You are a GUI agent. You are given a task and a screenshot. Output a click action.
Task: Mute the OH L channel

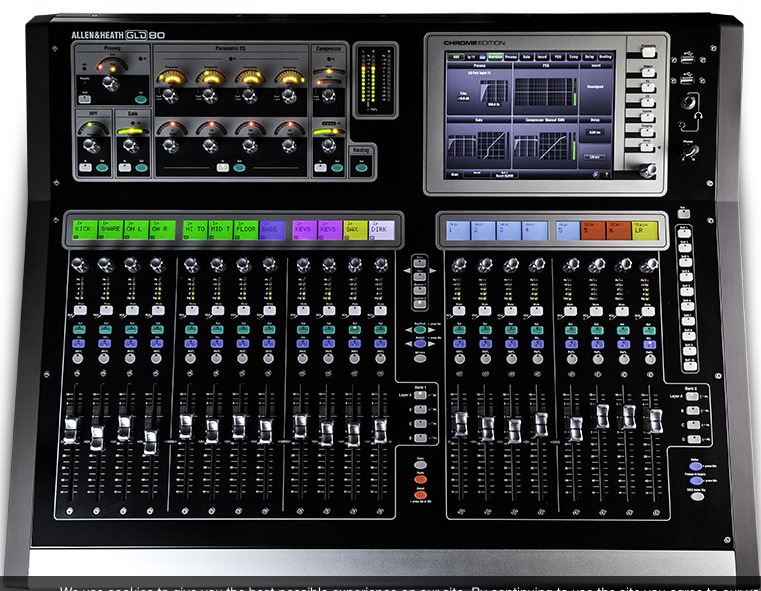coord(132,311)
